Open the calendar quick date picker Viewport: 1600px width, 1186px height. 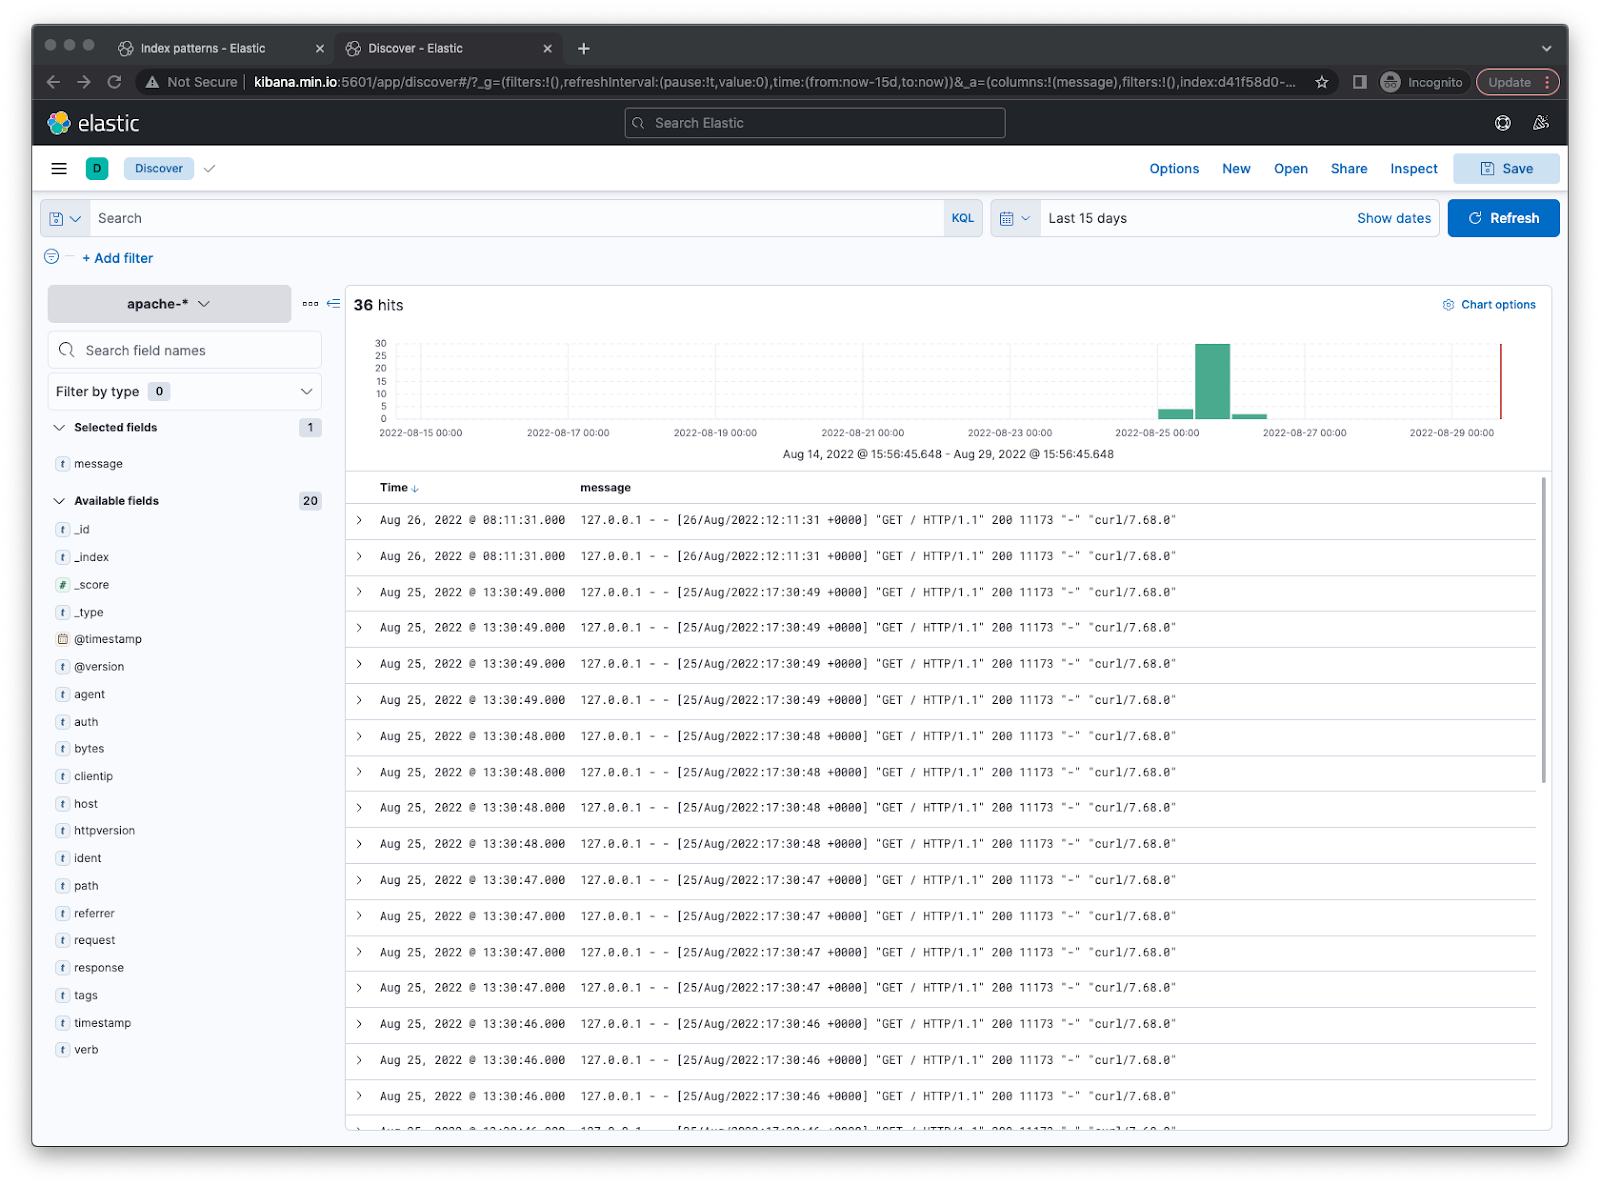(x=1014, y=218)
